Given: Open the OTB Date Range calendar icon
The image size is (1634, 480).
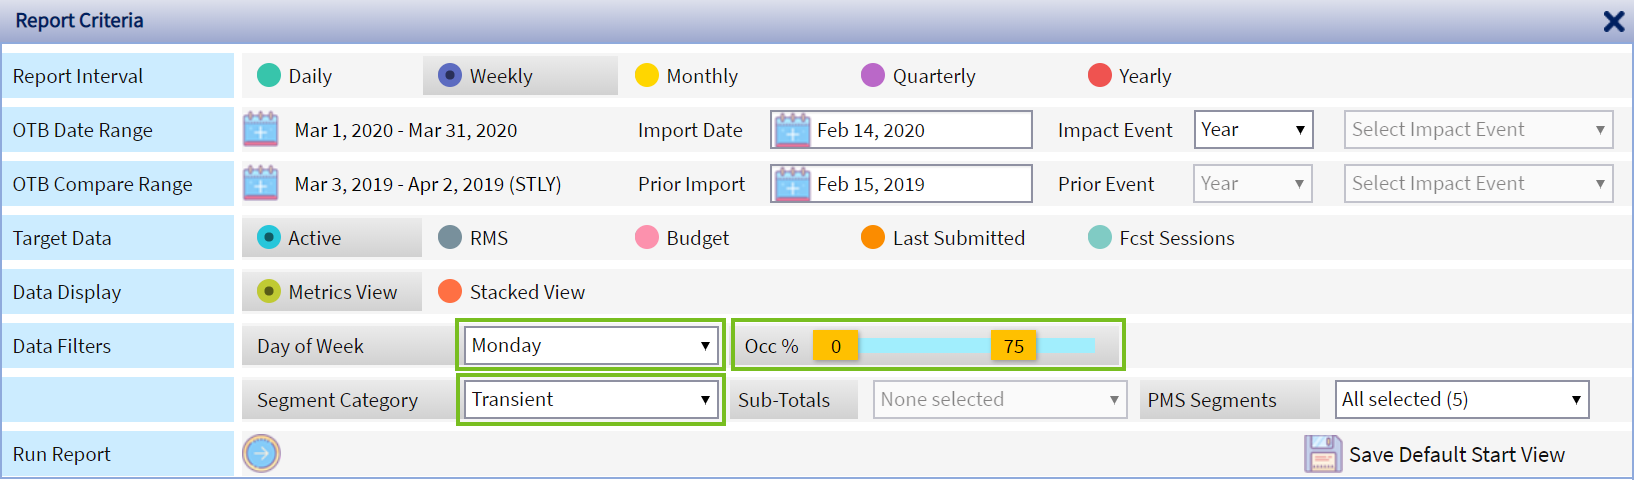Looking at the screenshot, I should (261, 130).
